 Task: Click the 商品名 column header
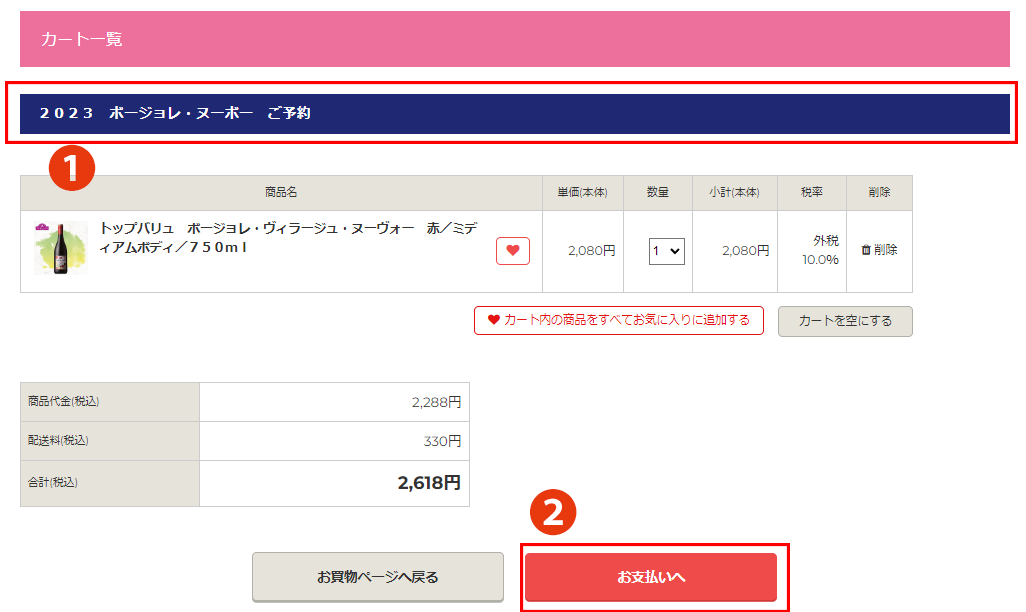pyautogui.click(x=281, y=192)
